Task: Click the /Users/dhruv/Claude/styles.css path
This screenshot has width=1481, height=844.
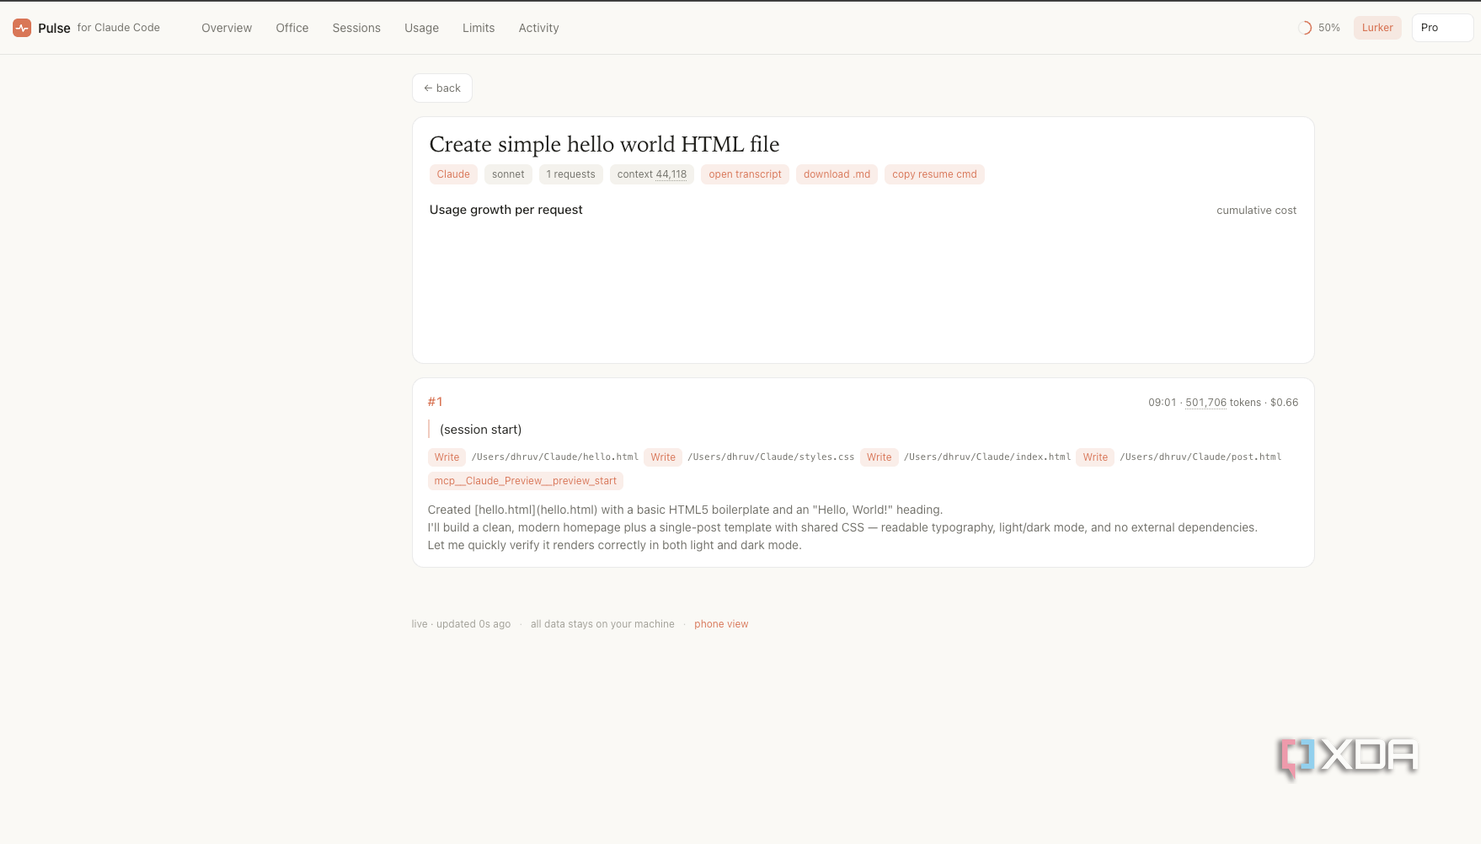Action: pos(771,457)
